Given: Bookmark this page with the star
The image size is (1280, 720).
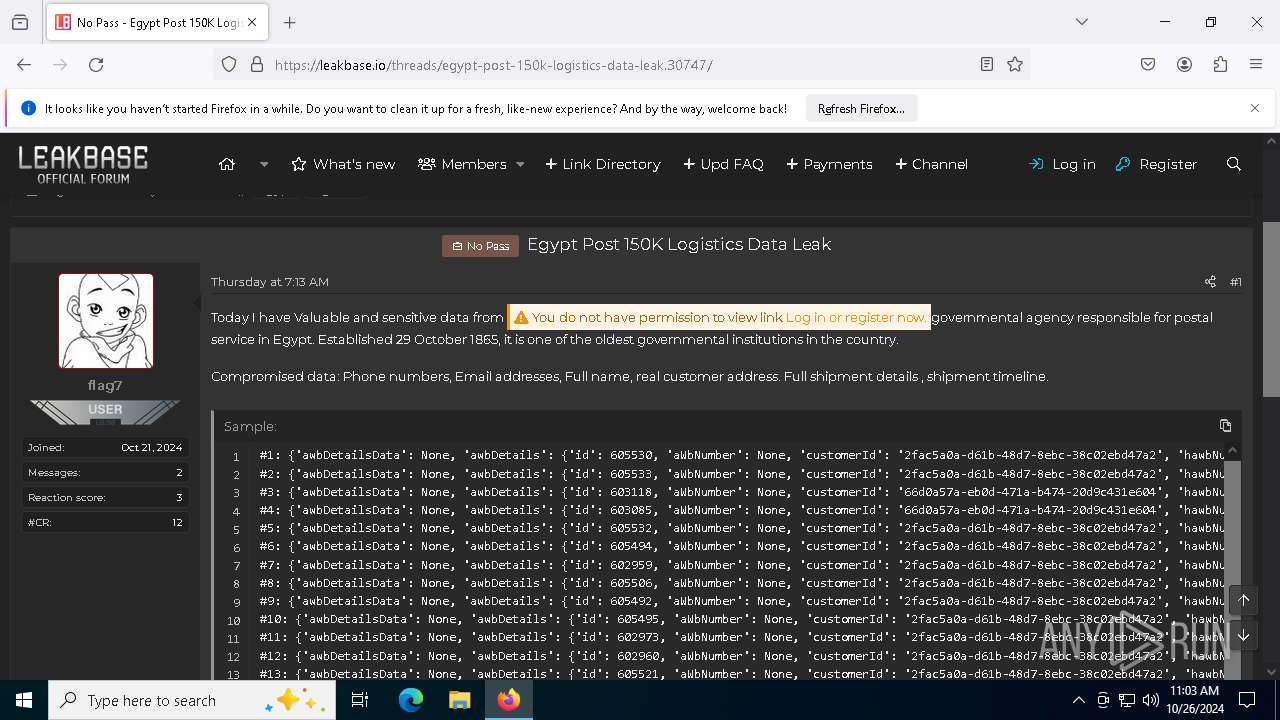Looking at the screenshot, I should pyautogui.click(x=1015, y=64).
